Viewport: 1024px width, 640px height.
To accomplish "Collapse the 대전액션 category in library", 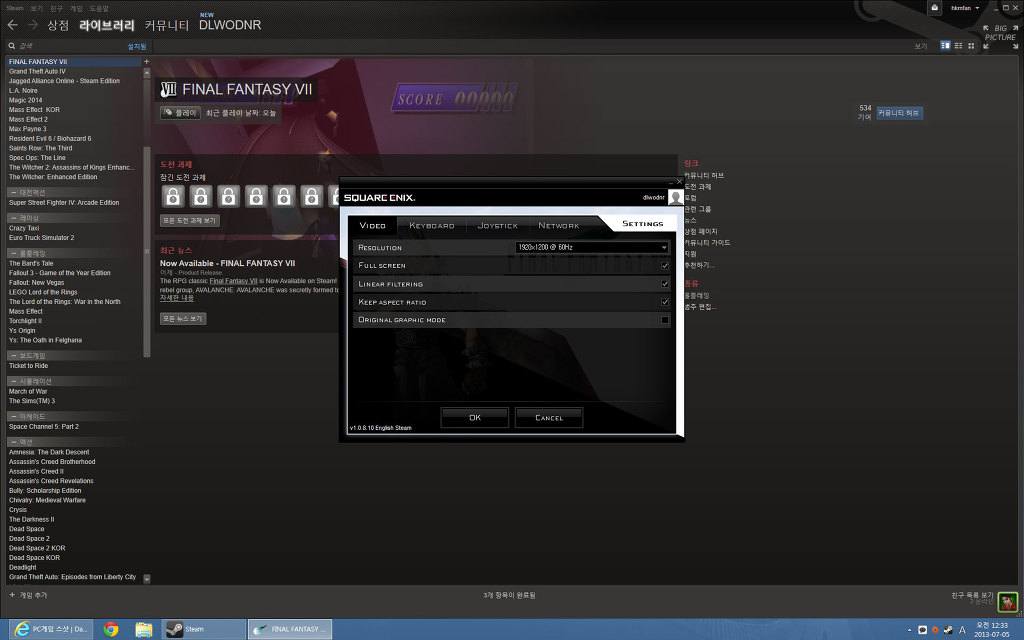I will click(13, 192).
